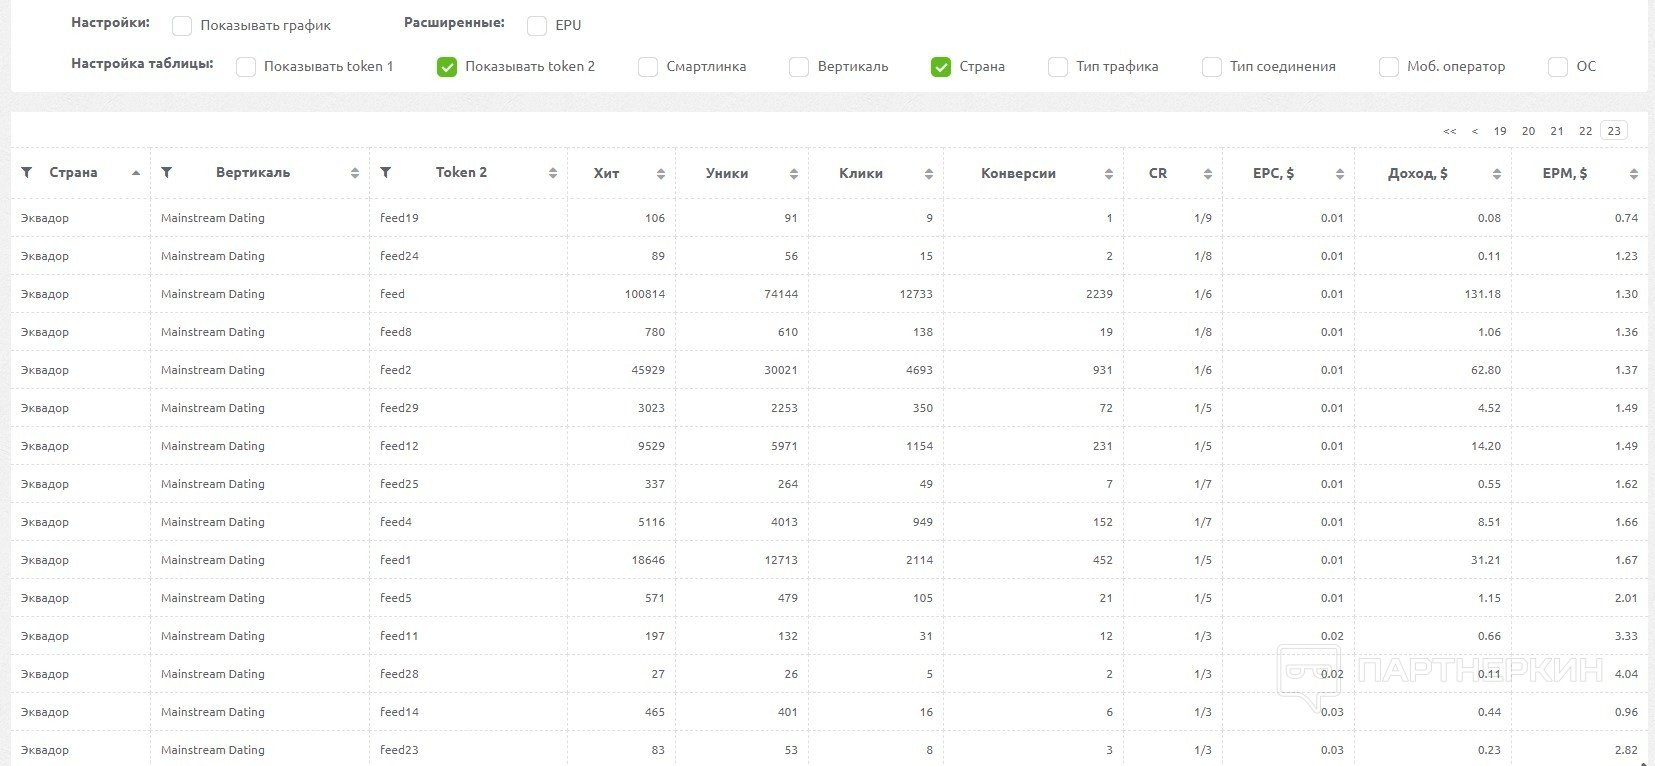Enable Смартлинка column checkbox
The height and width of the screenshot is (766, 1655).
648,67
